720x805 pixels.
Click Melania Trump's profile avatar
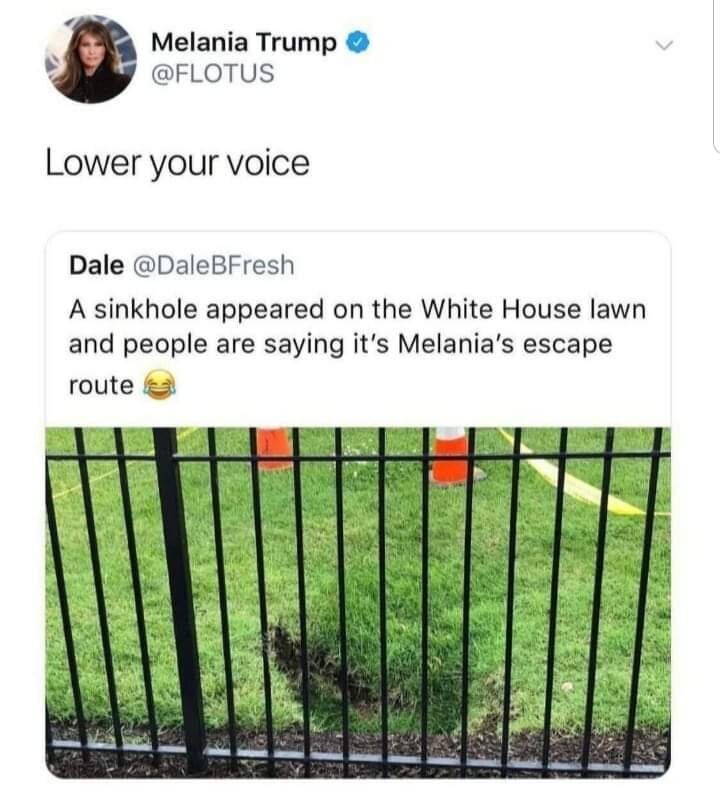click(x=91, y=59)
